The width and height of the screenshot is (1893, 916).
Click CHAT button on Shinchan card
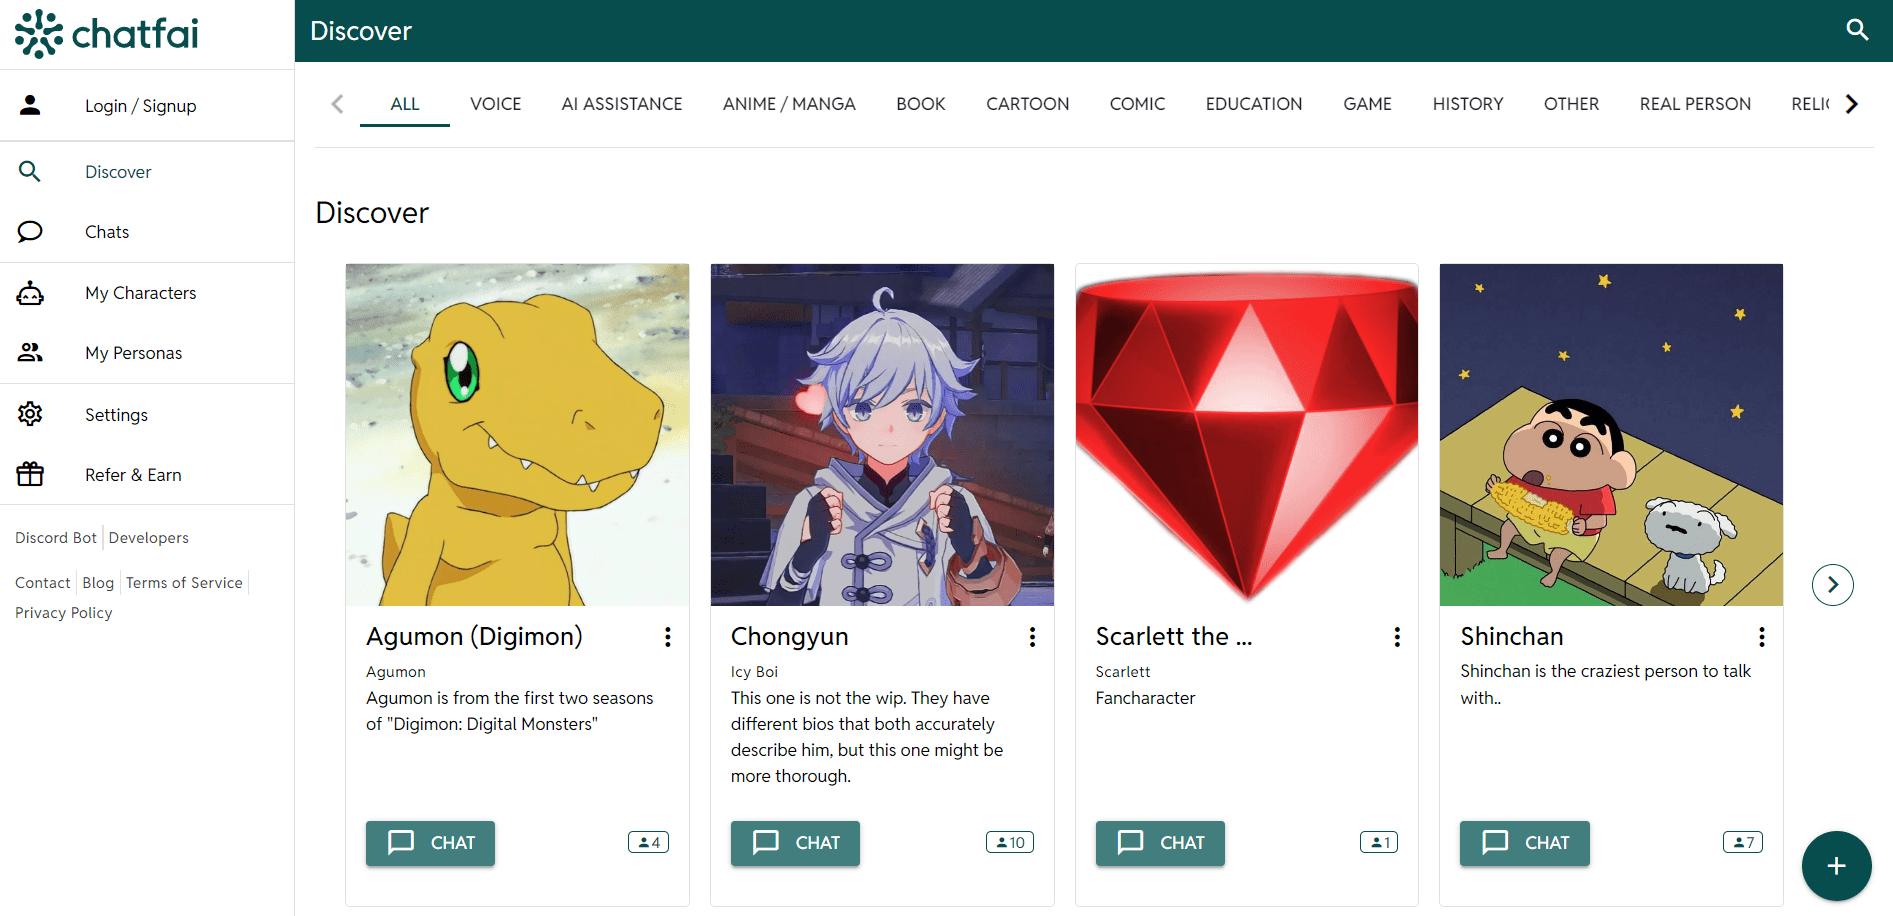click(1524, 843)
